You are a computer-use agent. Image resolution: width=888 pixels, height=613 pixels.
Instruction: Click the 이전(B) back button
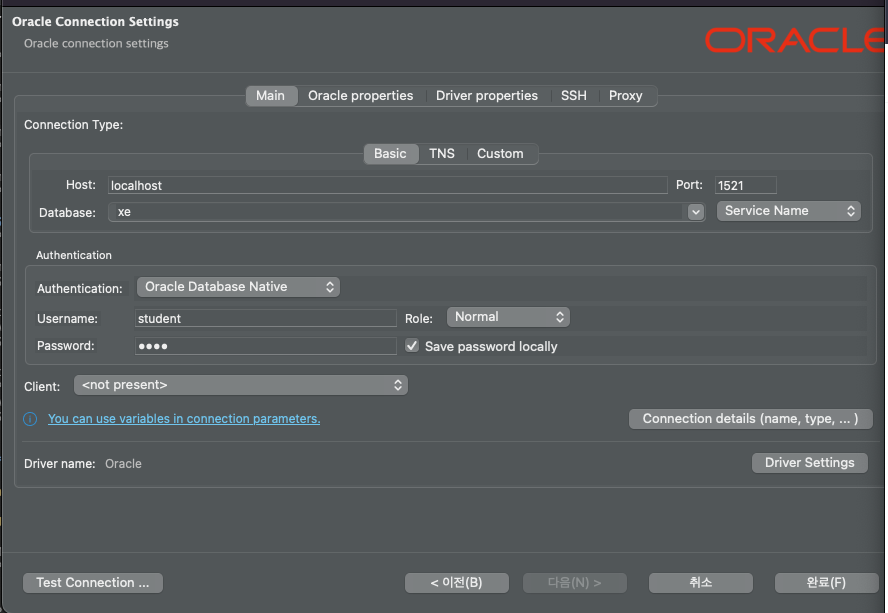(x=456, y=582)
